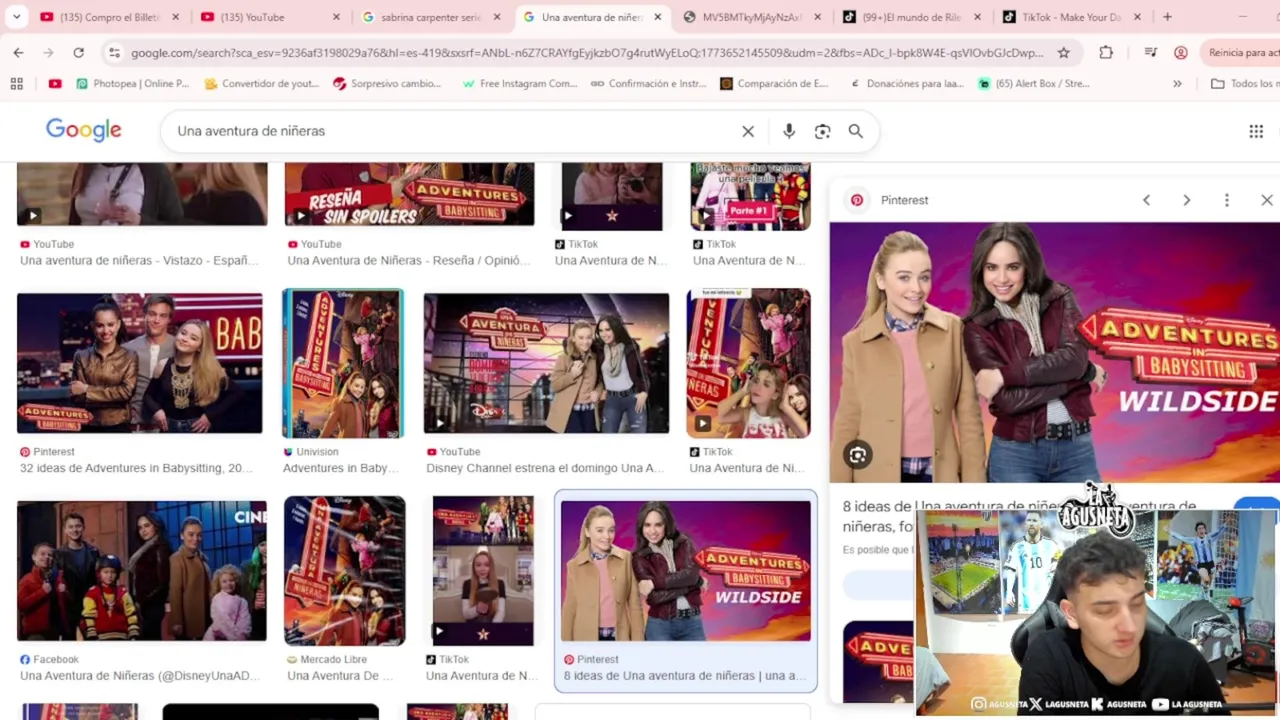Close the Una aventura de niñeras tab
The width and height of the screenshot is (1280, 720).
[657, 17]
